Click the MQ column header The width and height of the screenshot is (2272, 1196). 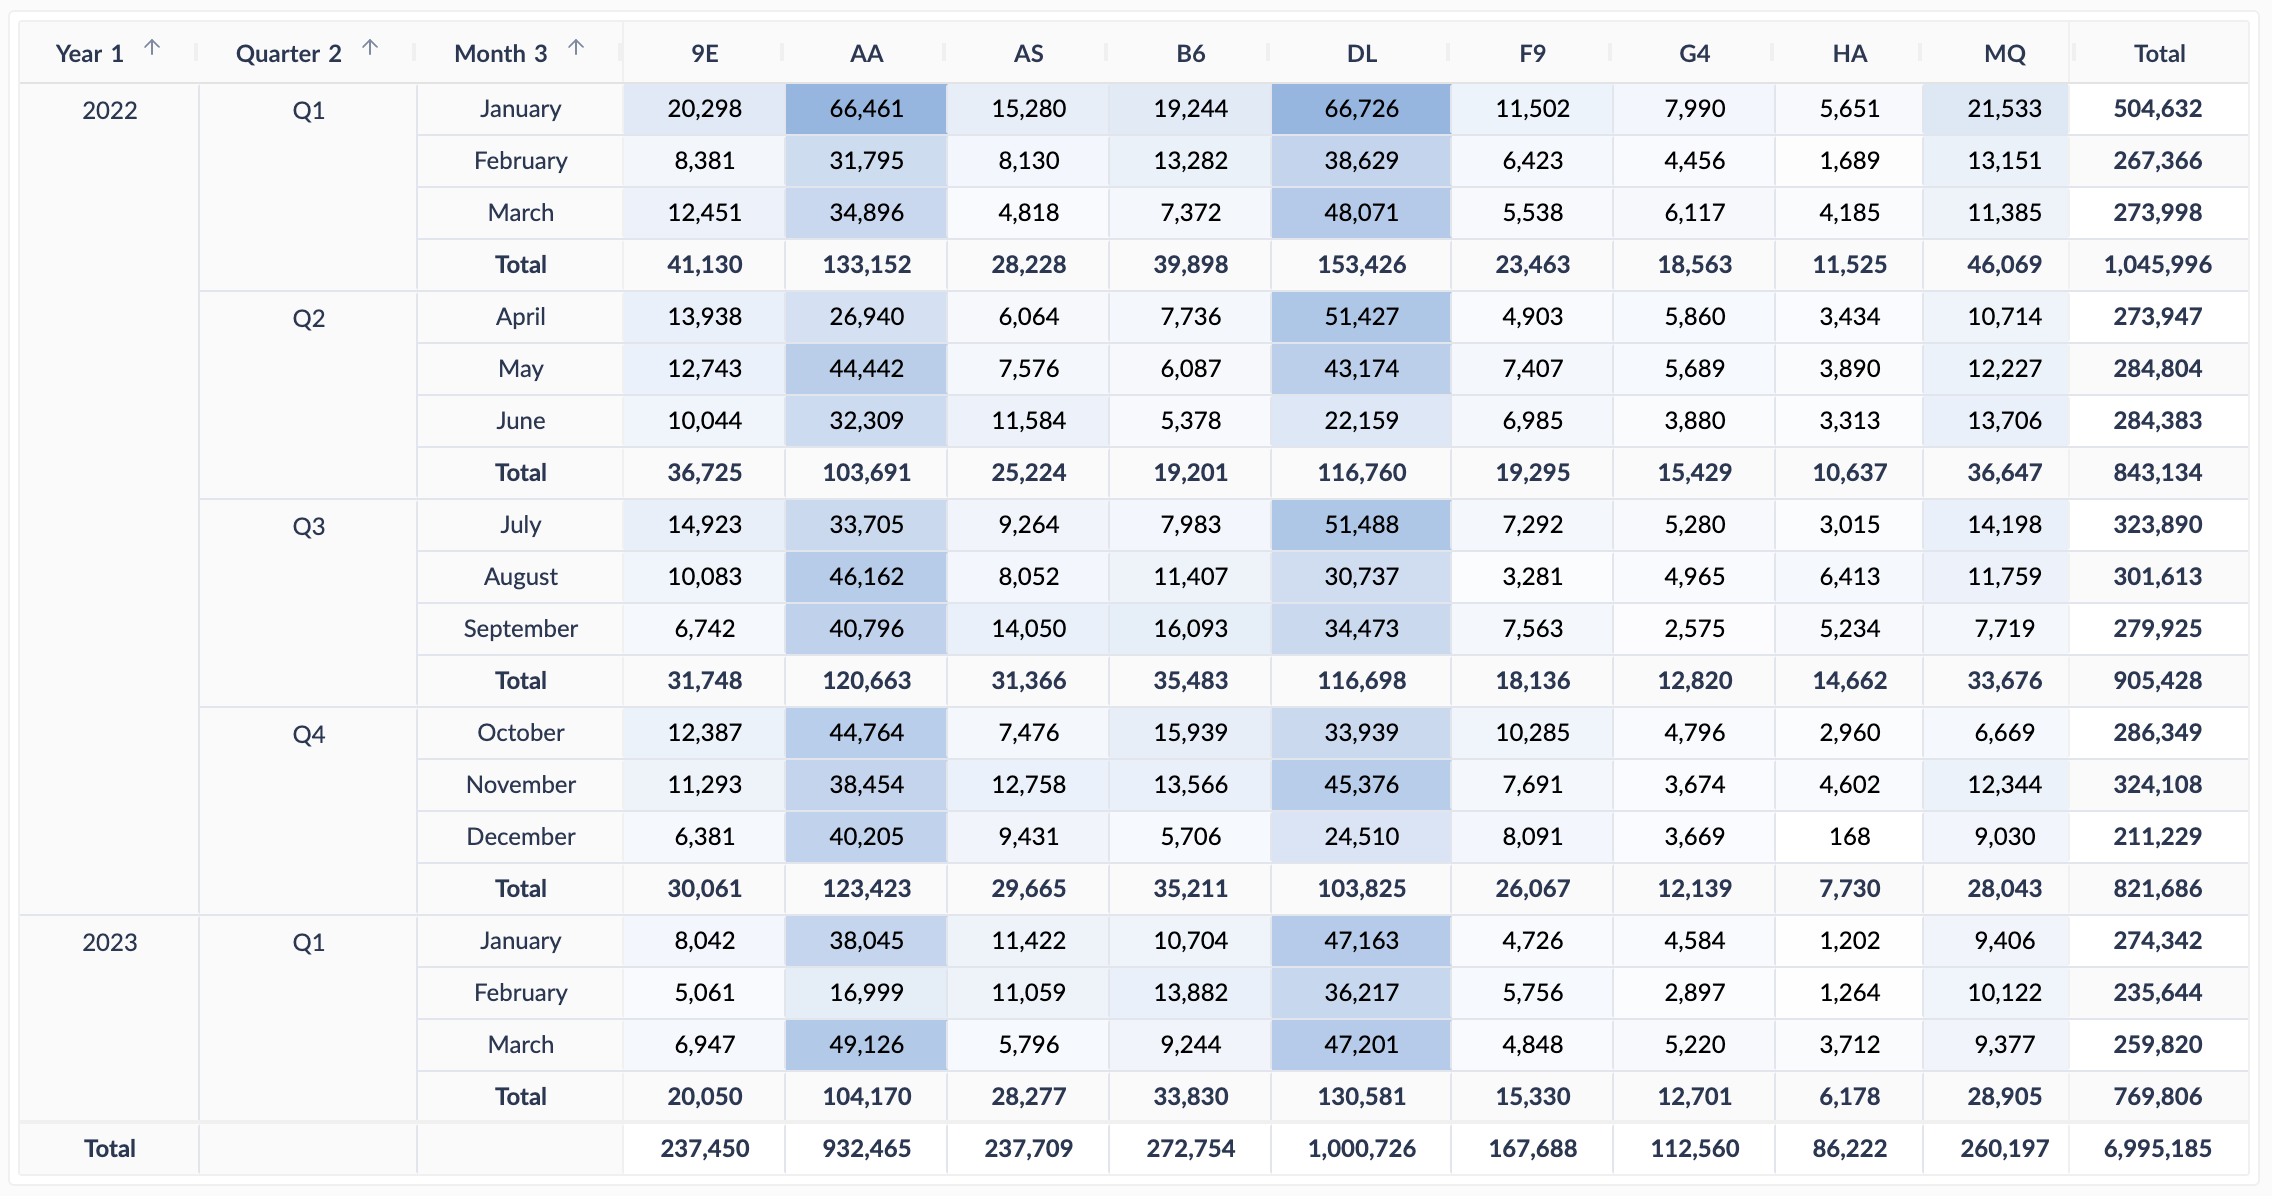pos(2004,54)
